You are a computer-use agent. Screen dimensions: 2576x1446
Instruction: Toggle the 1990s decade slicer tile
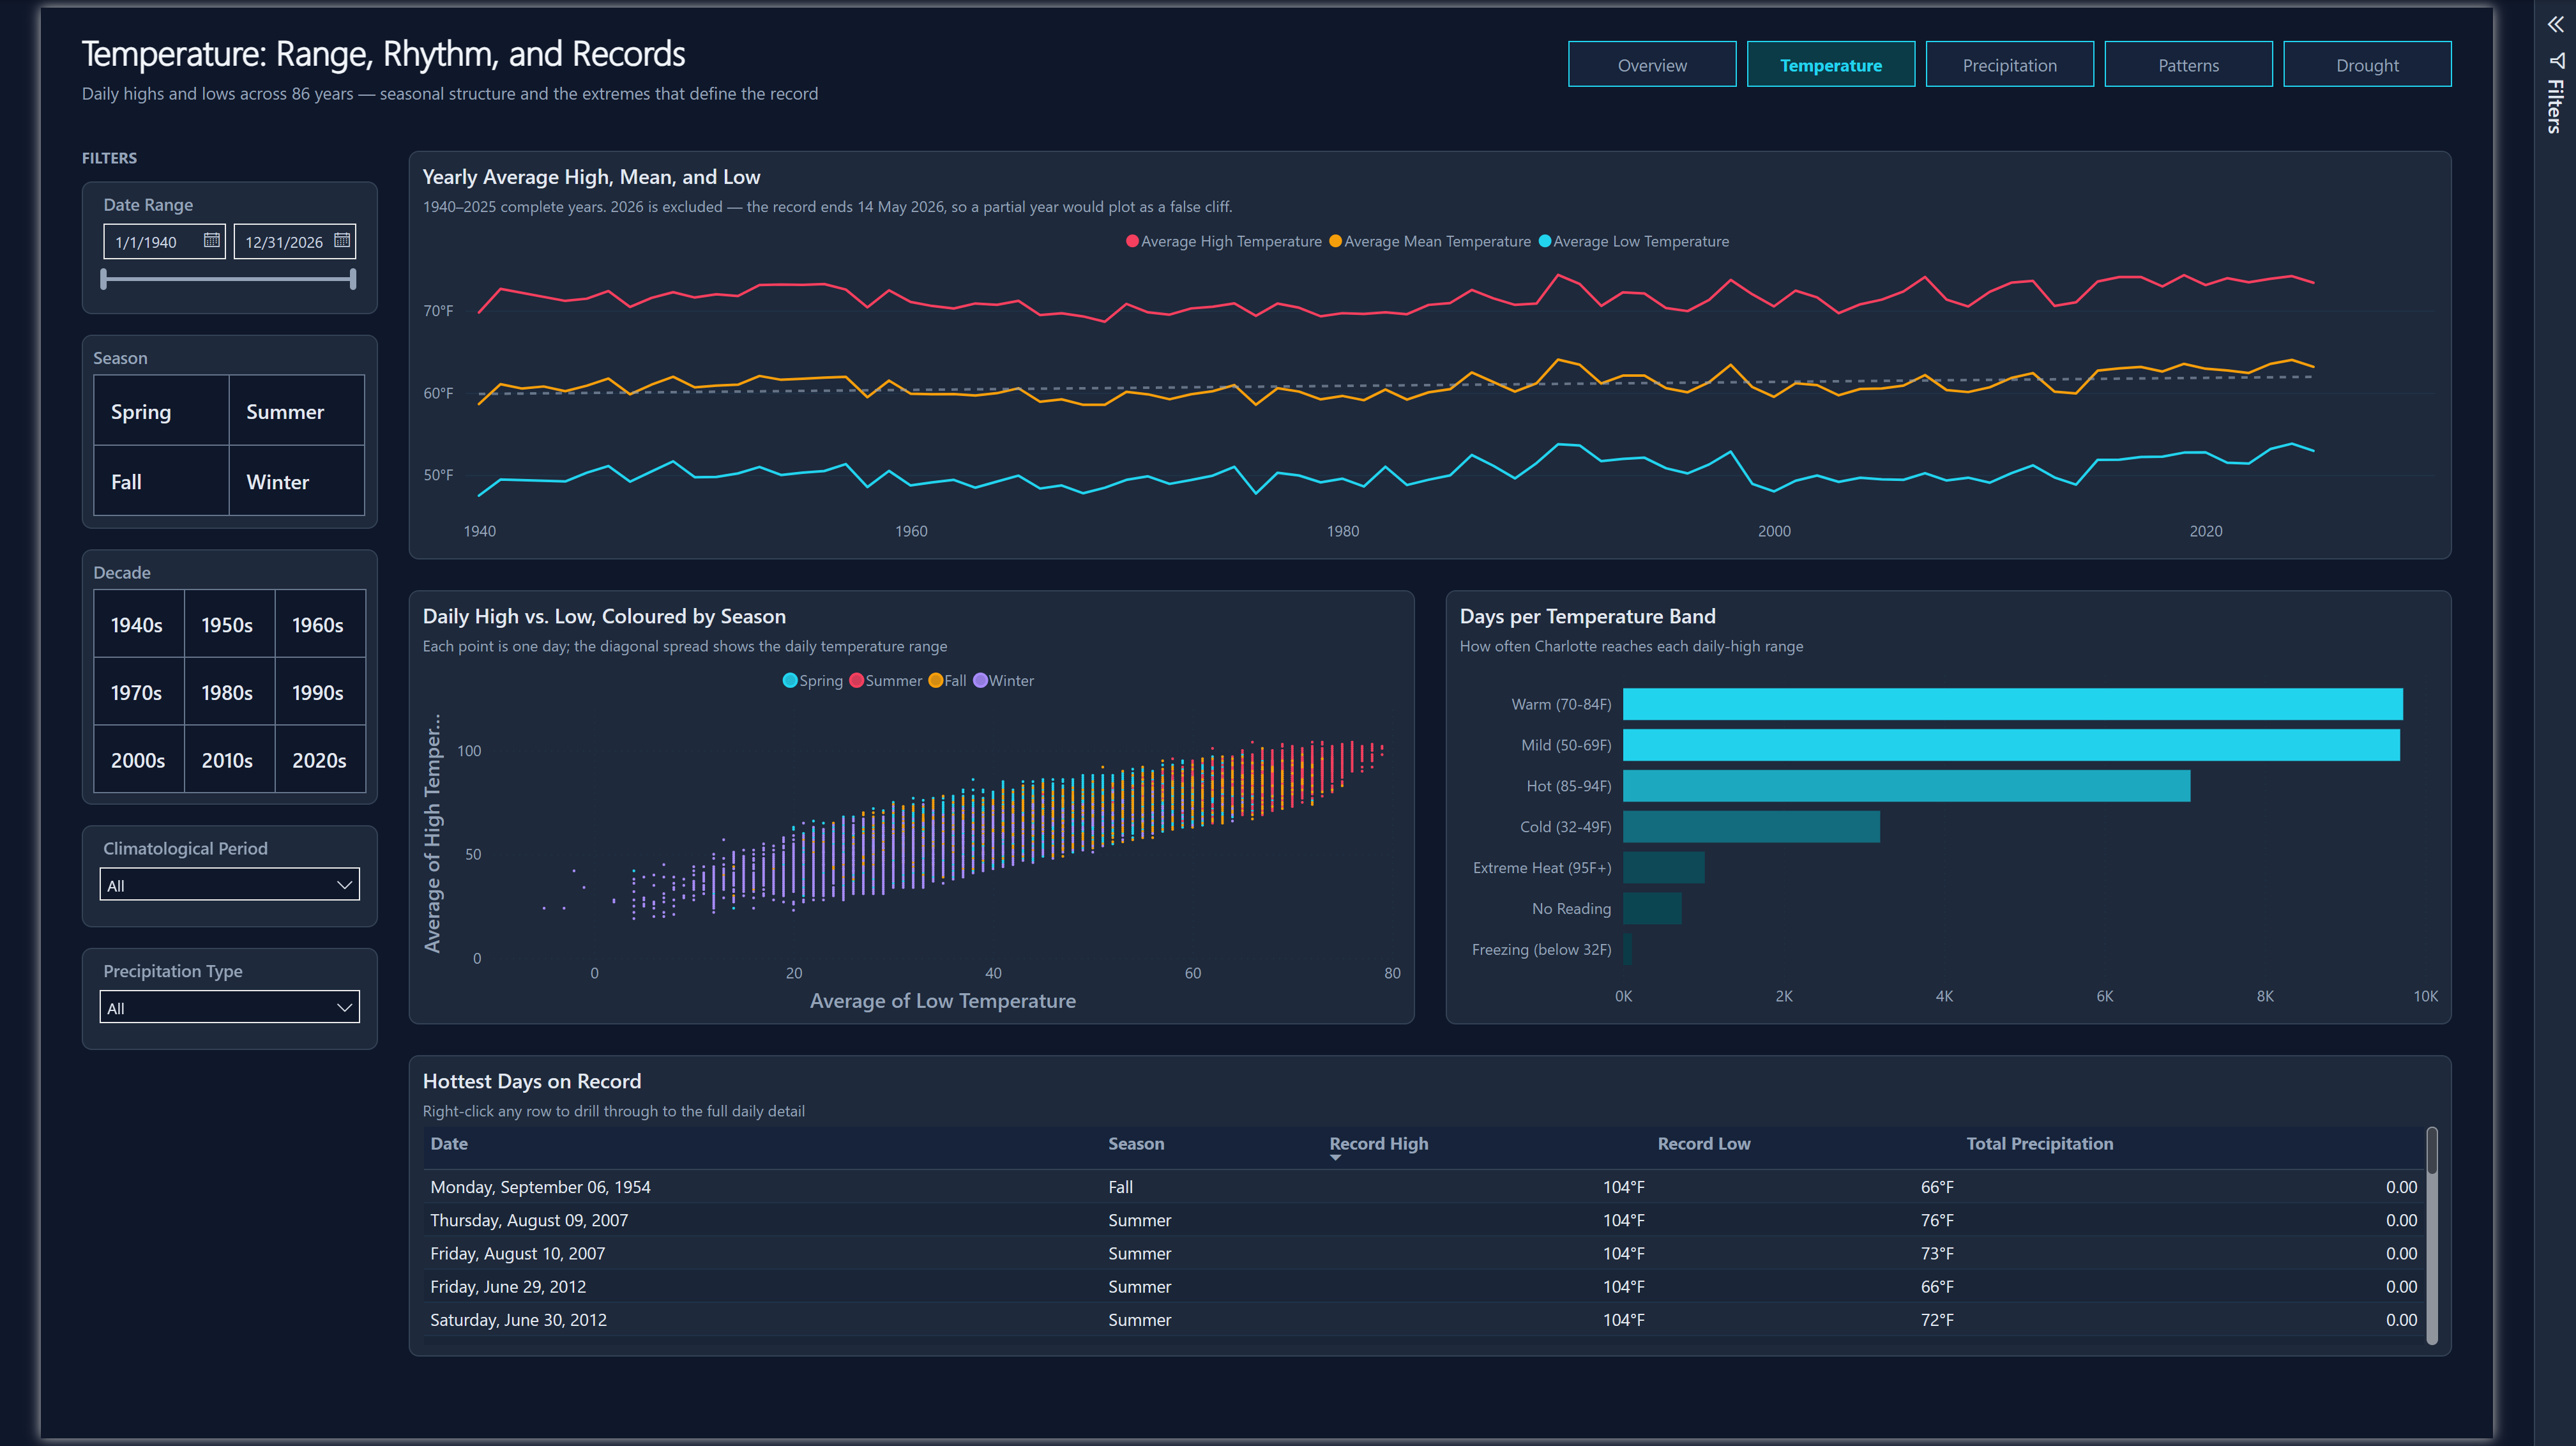point(319,692)
